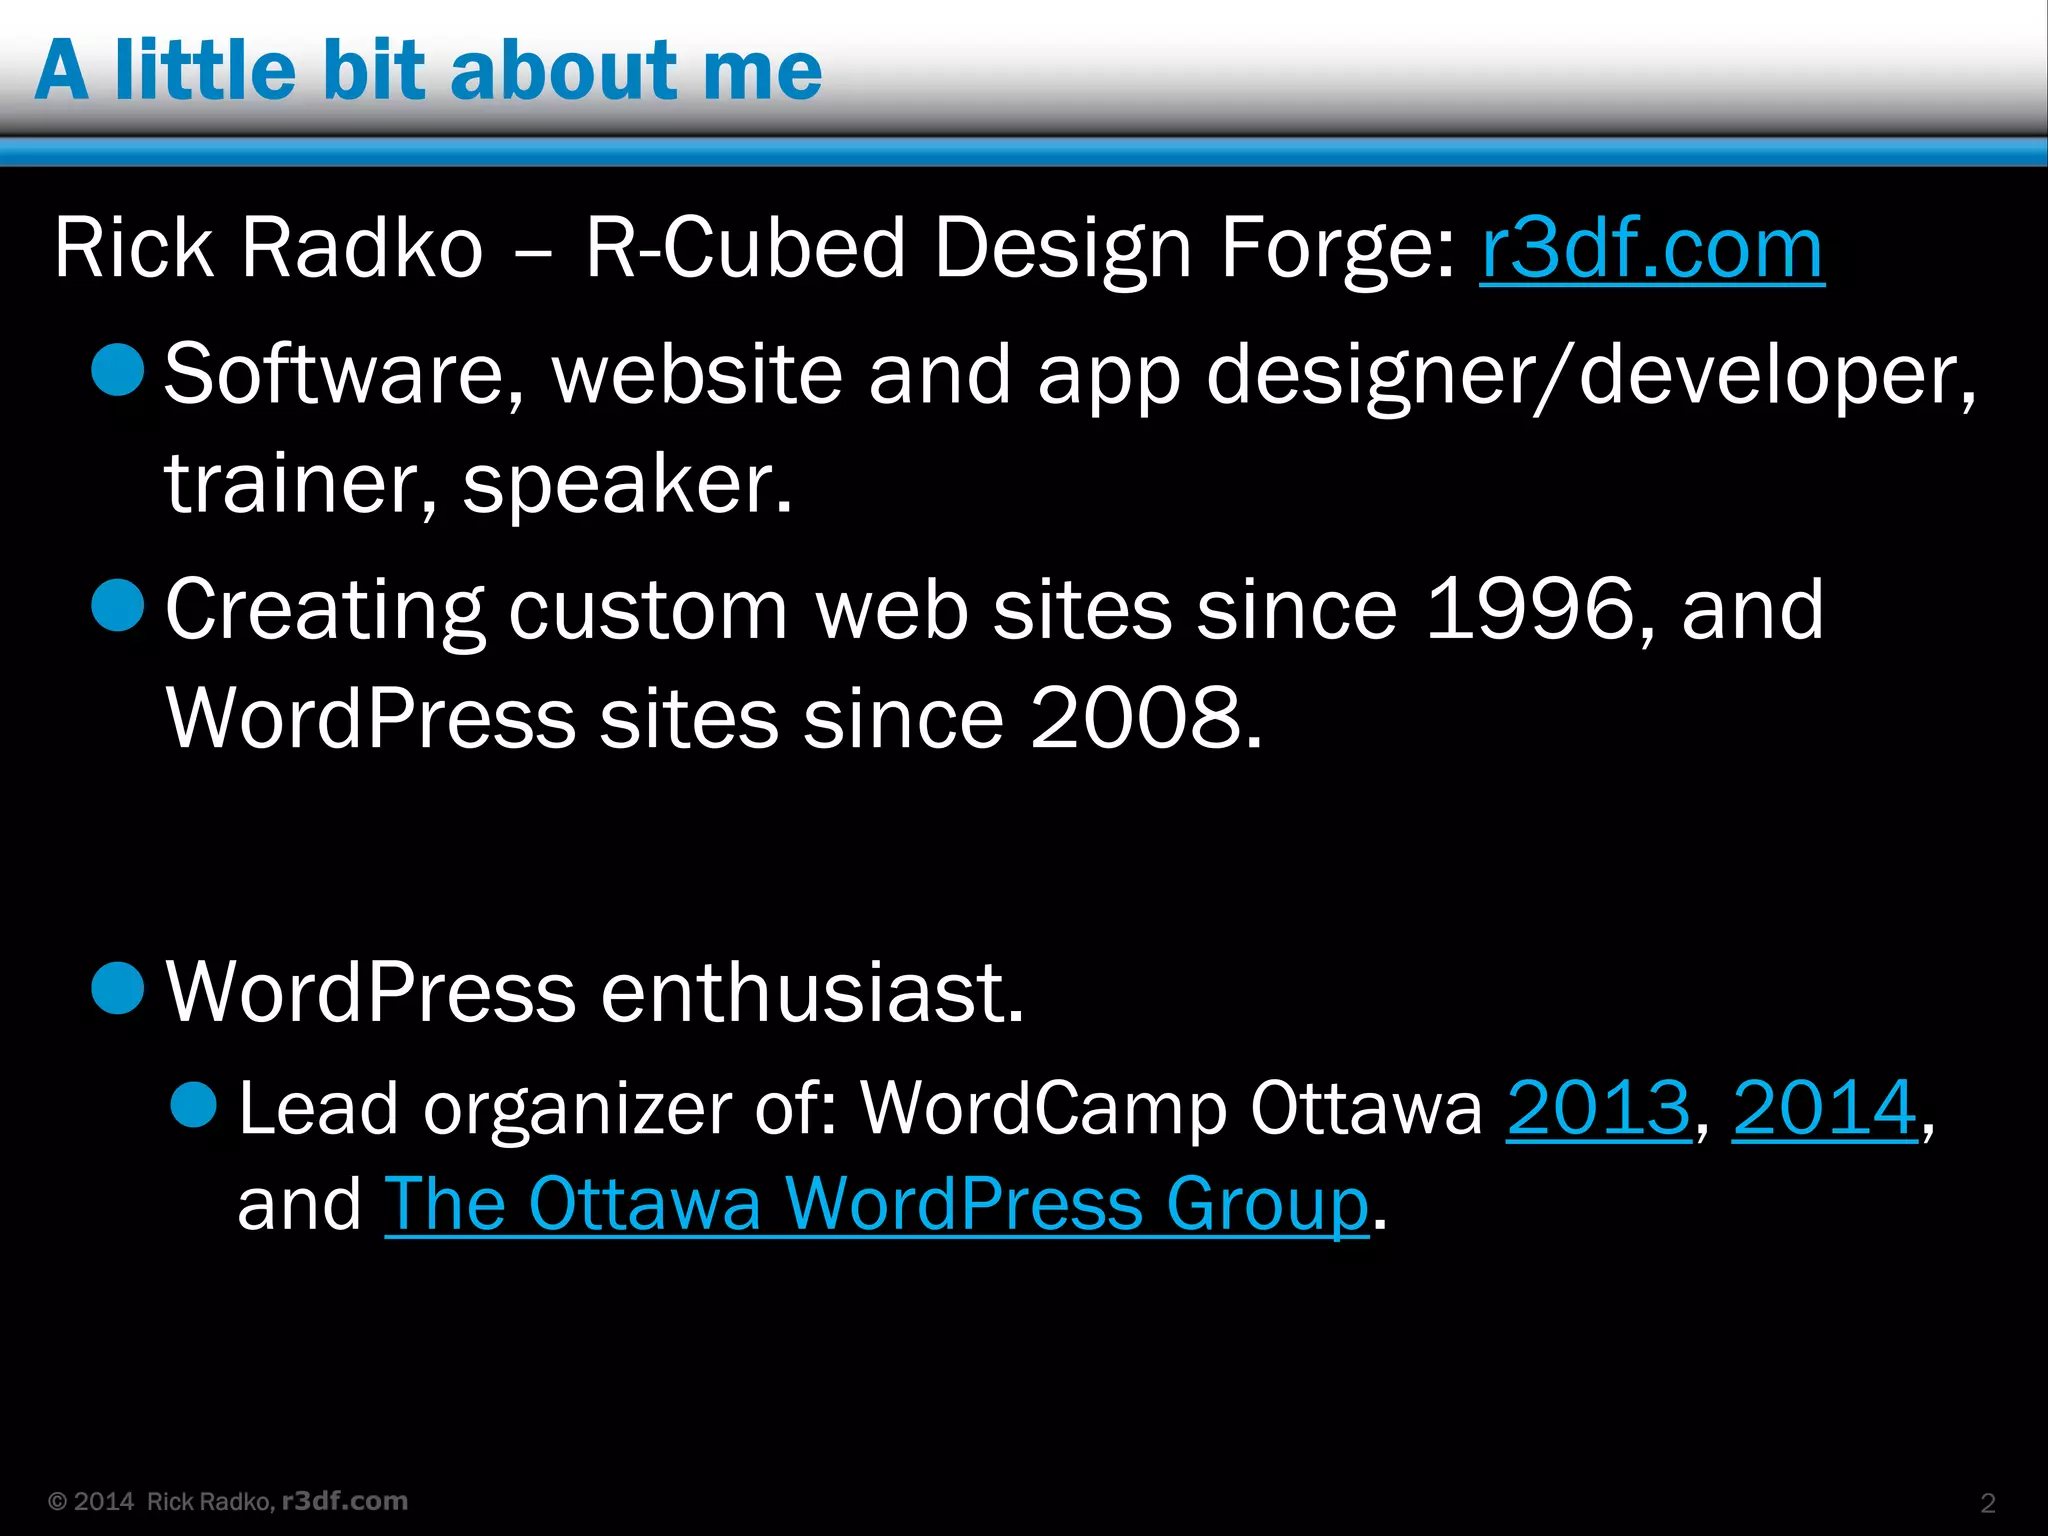
Task: Click the '© 2014 Rick Radko, r3df.com' footer
Action: point(228,1501)
